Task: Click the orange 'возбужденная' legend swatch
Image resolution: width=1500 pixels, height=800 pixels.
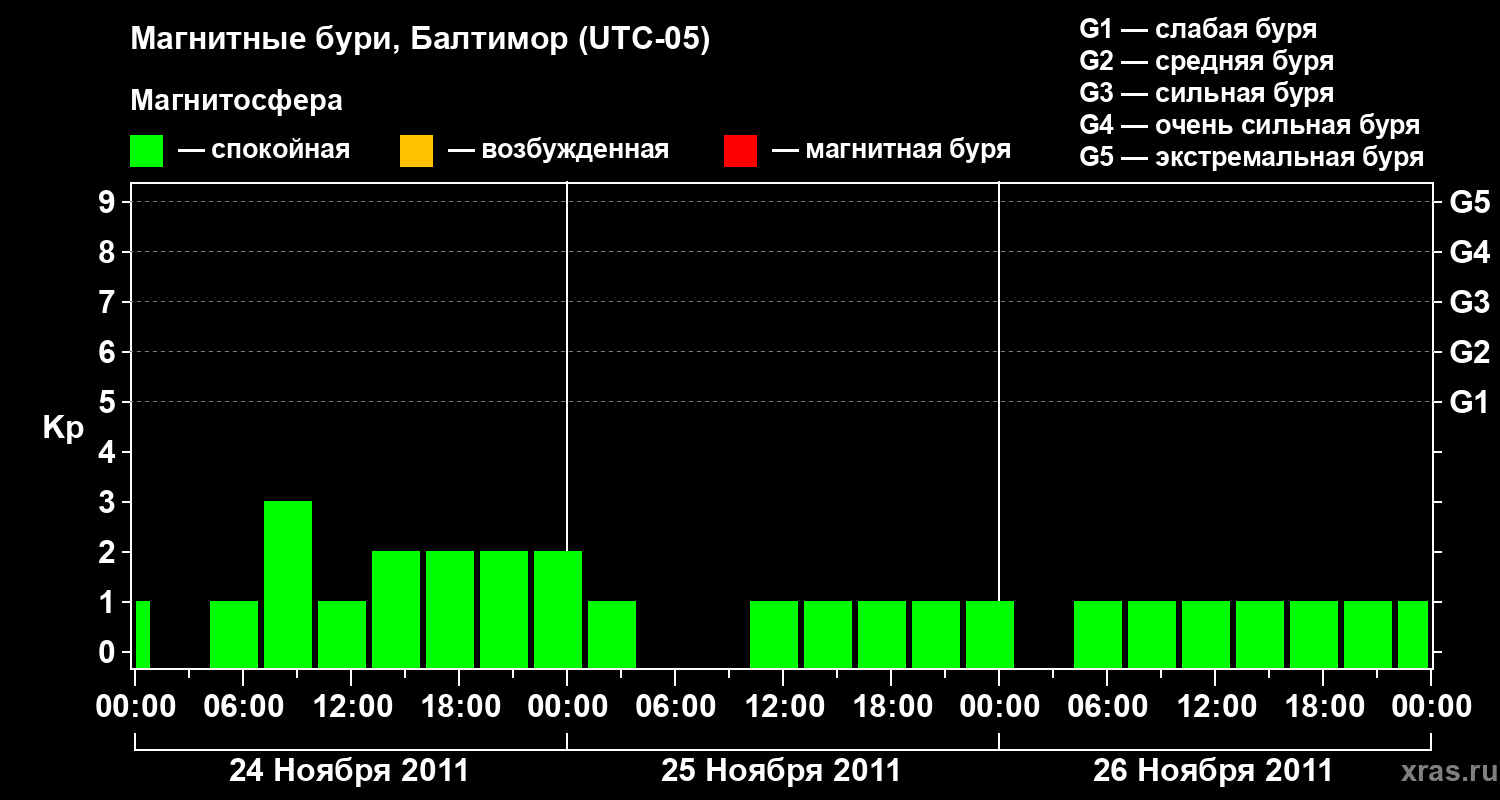Action: (x=416, y=151)
